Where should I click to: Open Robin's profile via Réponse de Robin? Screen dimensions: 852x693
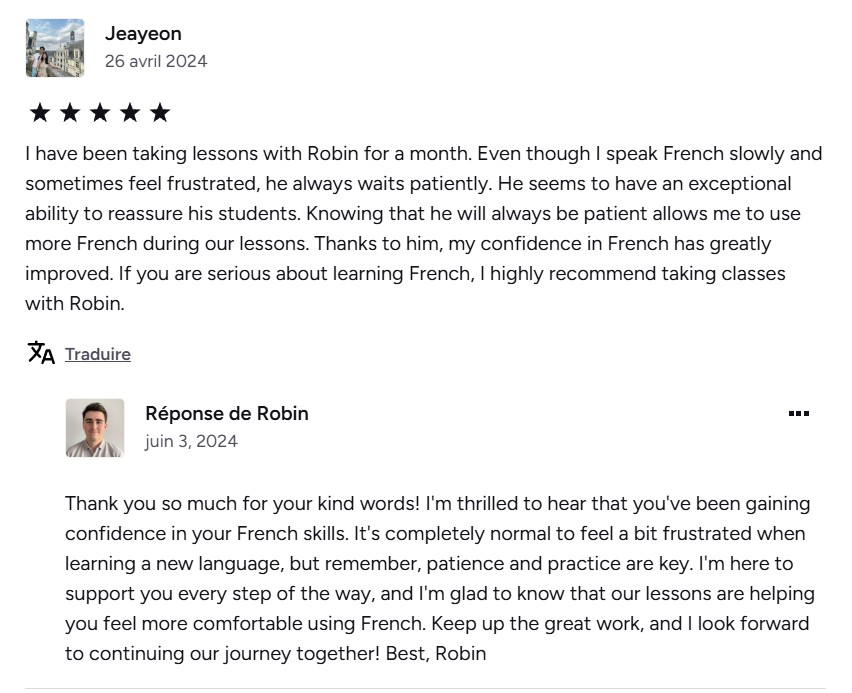pos(226,413)
